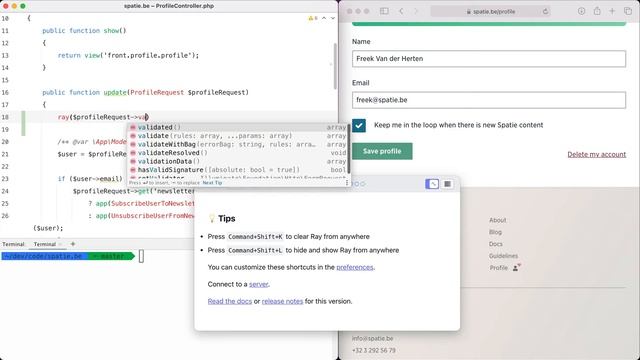Select the first Ray view toggle button
This screenshot has width=640, height=360.
(x=432, y=184)
